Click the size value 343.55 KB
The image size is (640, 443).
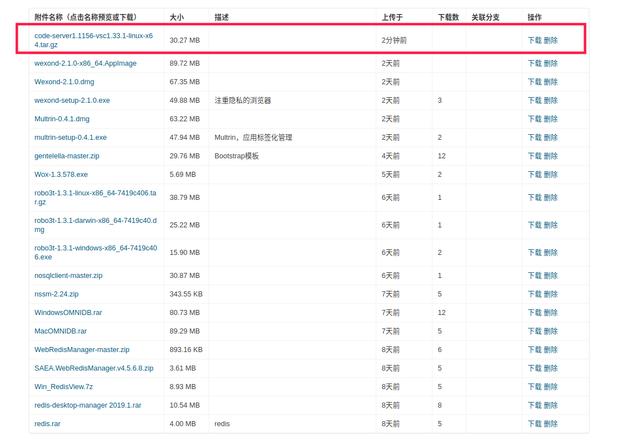(186, 294)
